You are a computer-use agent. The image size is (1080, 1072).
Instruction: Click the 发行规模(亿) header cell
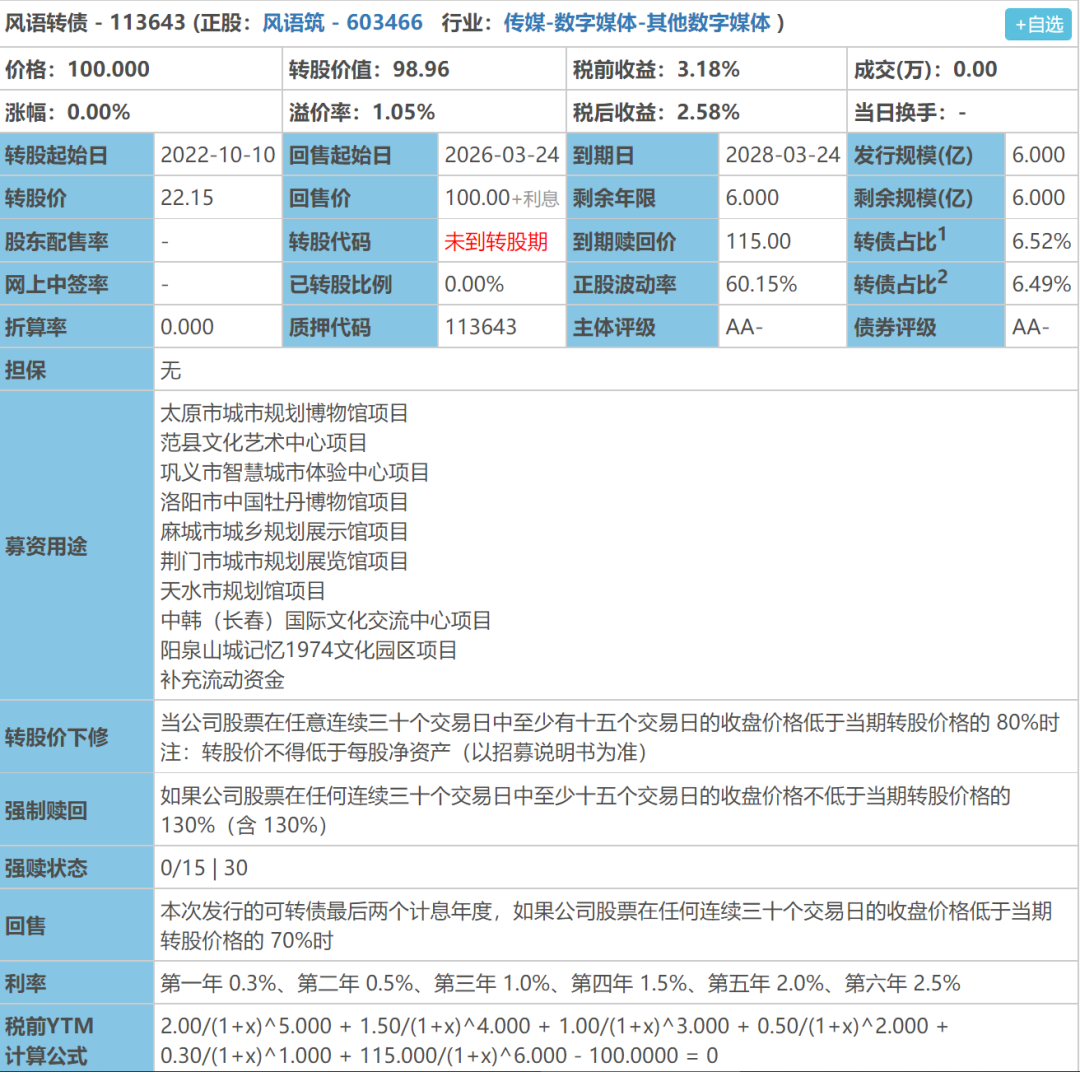pyautogui.click(x=926, y=154)
